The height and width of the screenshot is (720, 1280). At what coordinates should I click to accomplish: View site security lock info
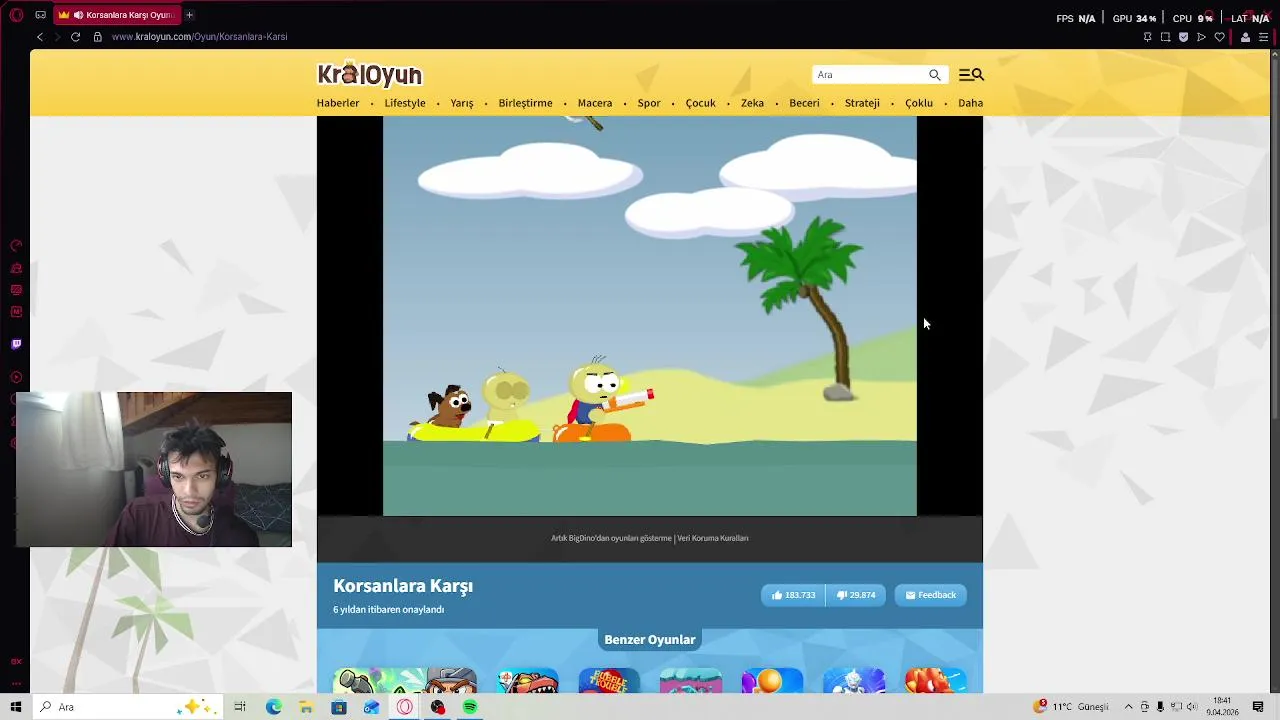pyautogui.click(x=97, y=37)
